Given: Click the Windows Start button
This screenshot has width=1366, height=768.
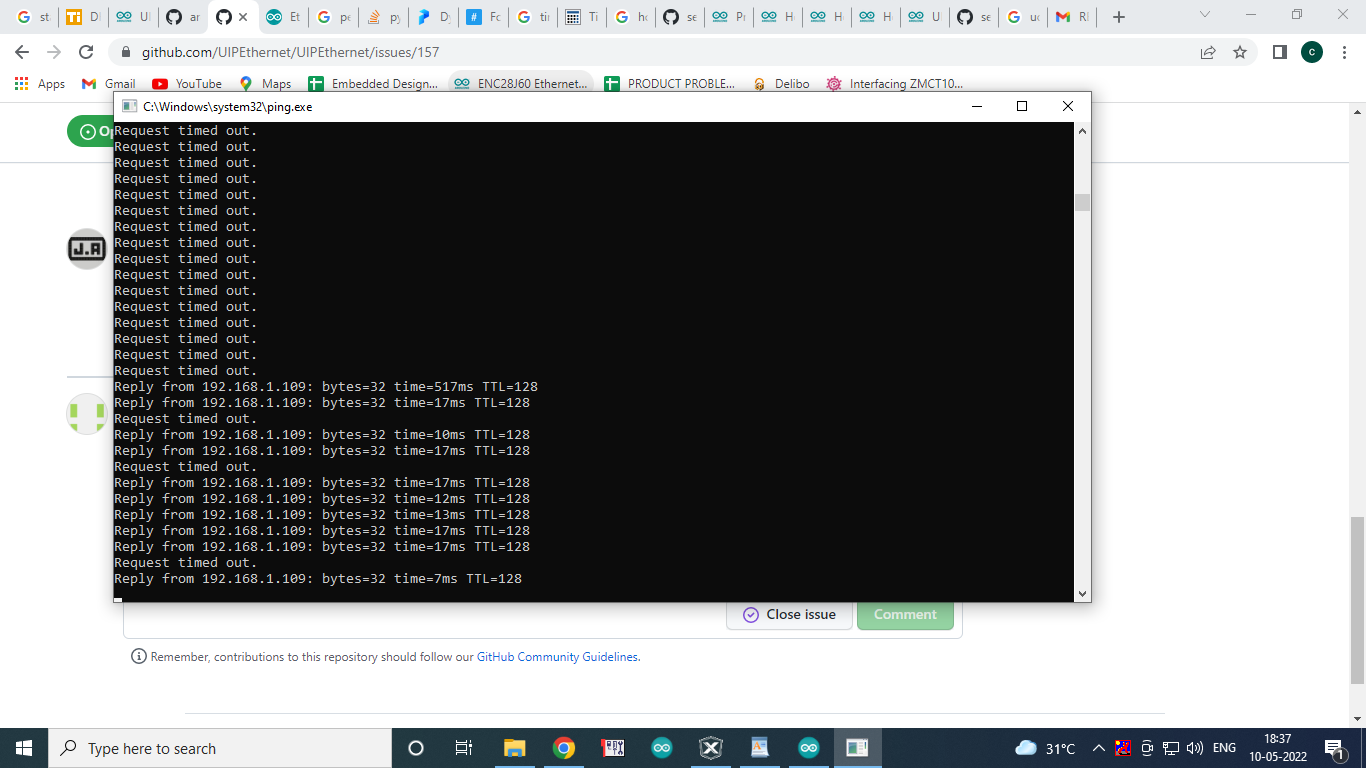Looking at the screenshot, I should [24, 748].
